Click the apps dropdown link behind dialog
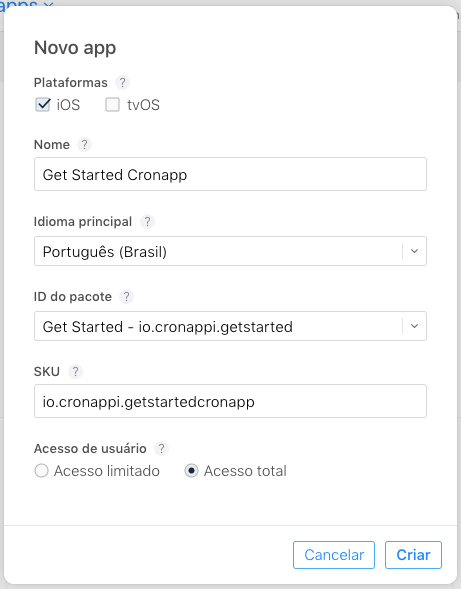 (26, 4)
